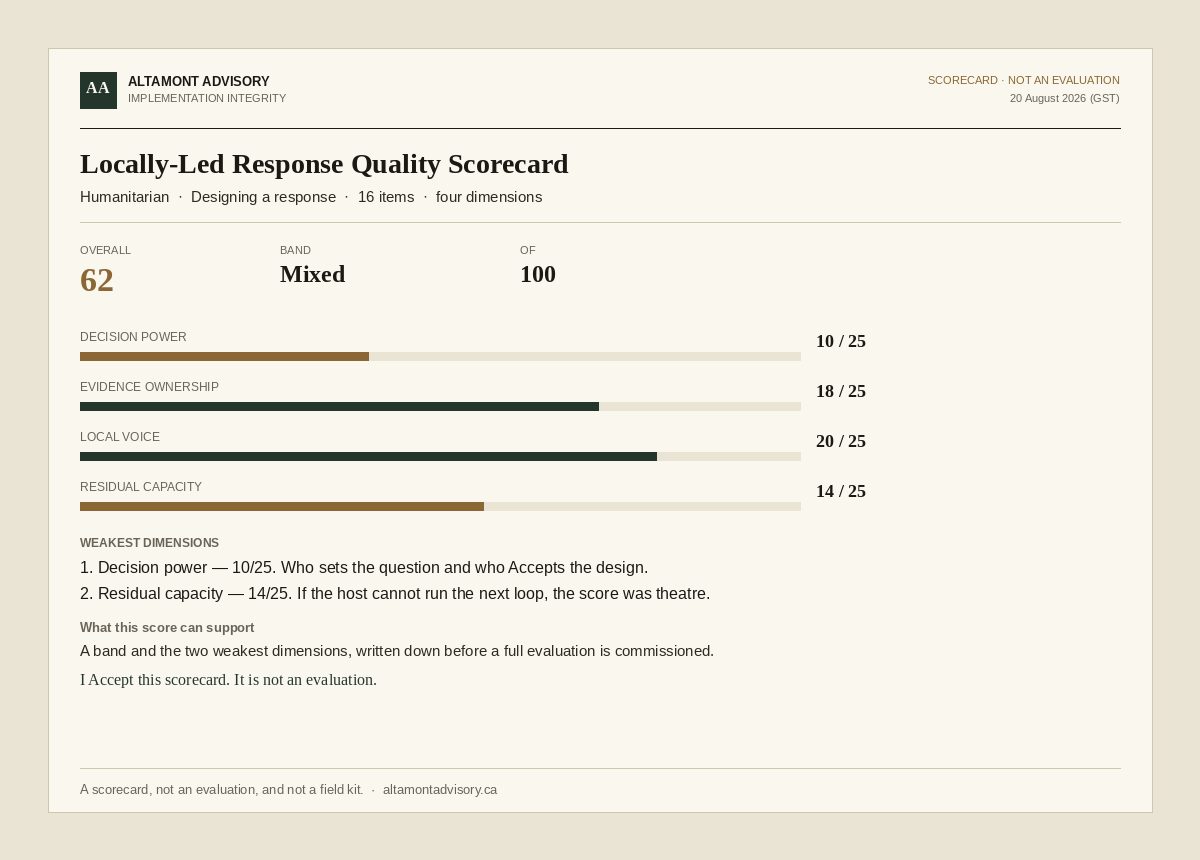This screenshot has height=860, width=1200.
Task: Click the ALTAMONT ADVISORY company name
Action: tap(199, 81)
